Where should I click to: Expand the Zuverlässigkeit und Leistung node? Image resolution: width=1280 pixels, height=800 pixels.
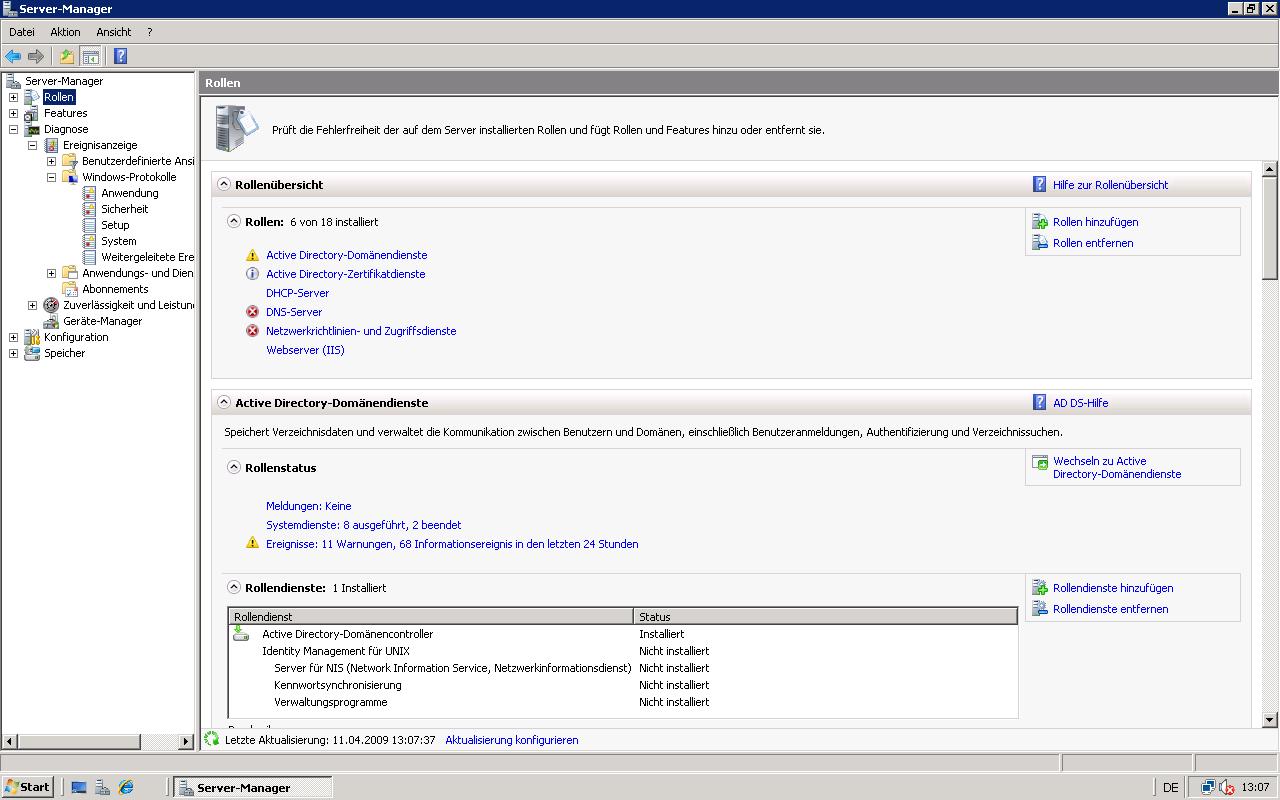(32, 305)
